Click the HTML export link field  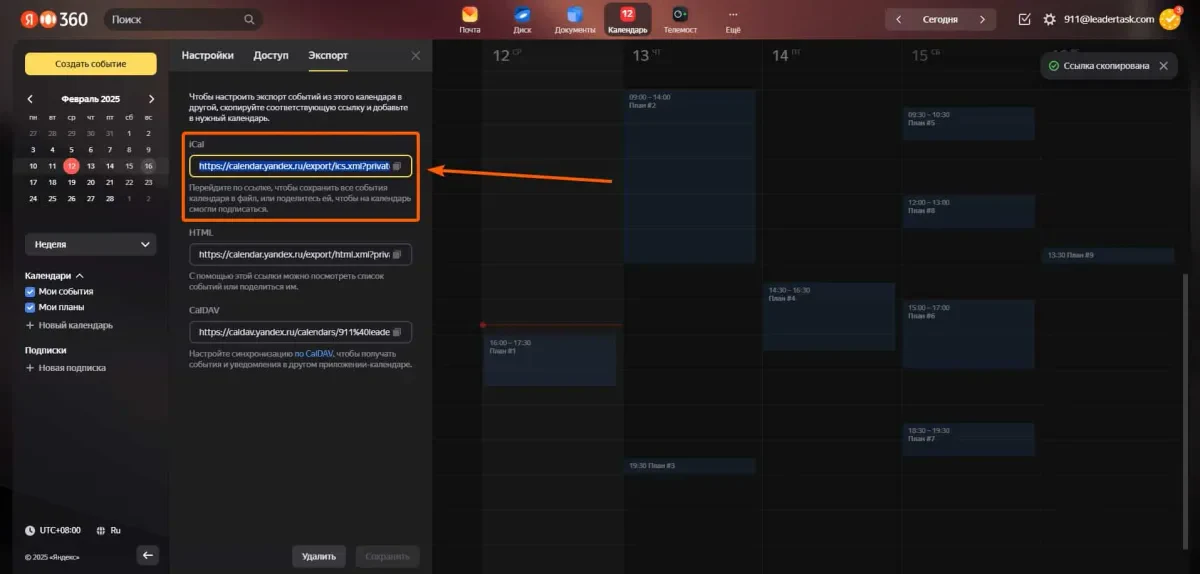pos(301,255)
